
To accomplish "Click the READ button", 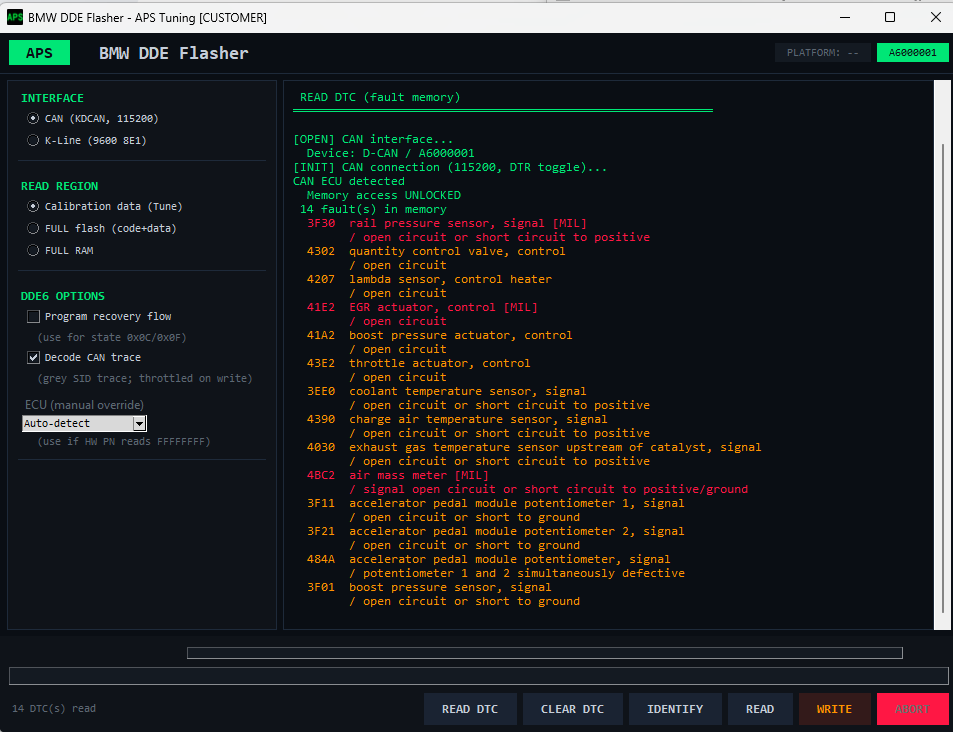I will (760, 709).
